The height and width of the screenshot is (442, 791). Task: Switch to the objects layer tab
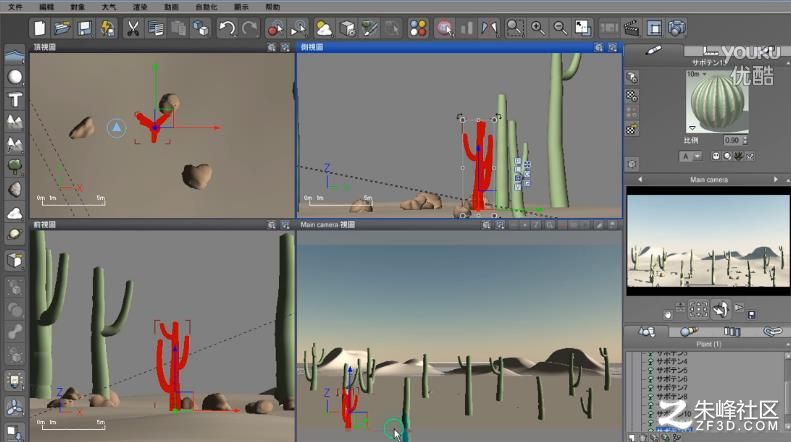(x=646, y=332)
